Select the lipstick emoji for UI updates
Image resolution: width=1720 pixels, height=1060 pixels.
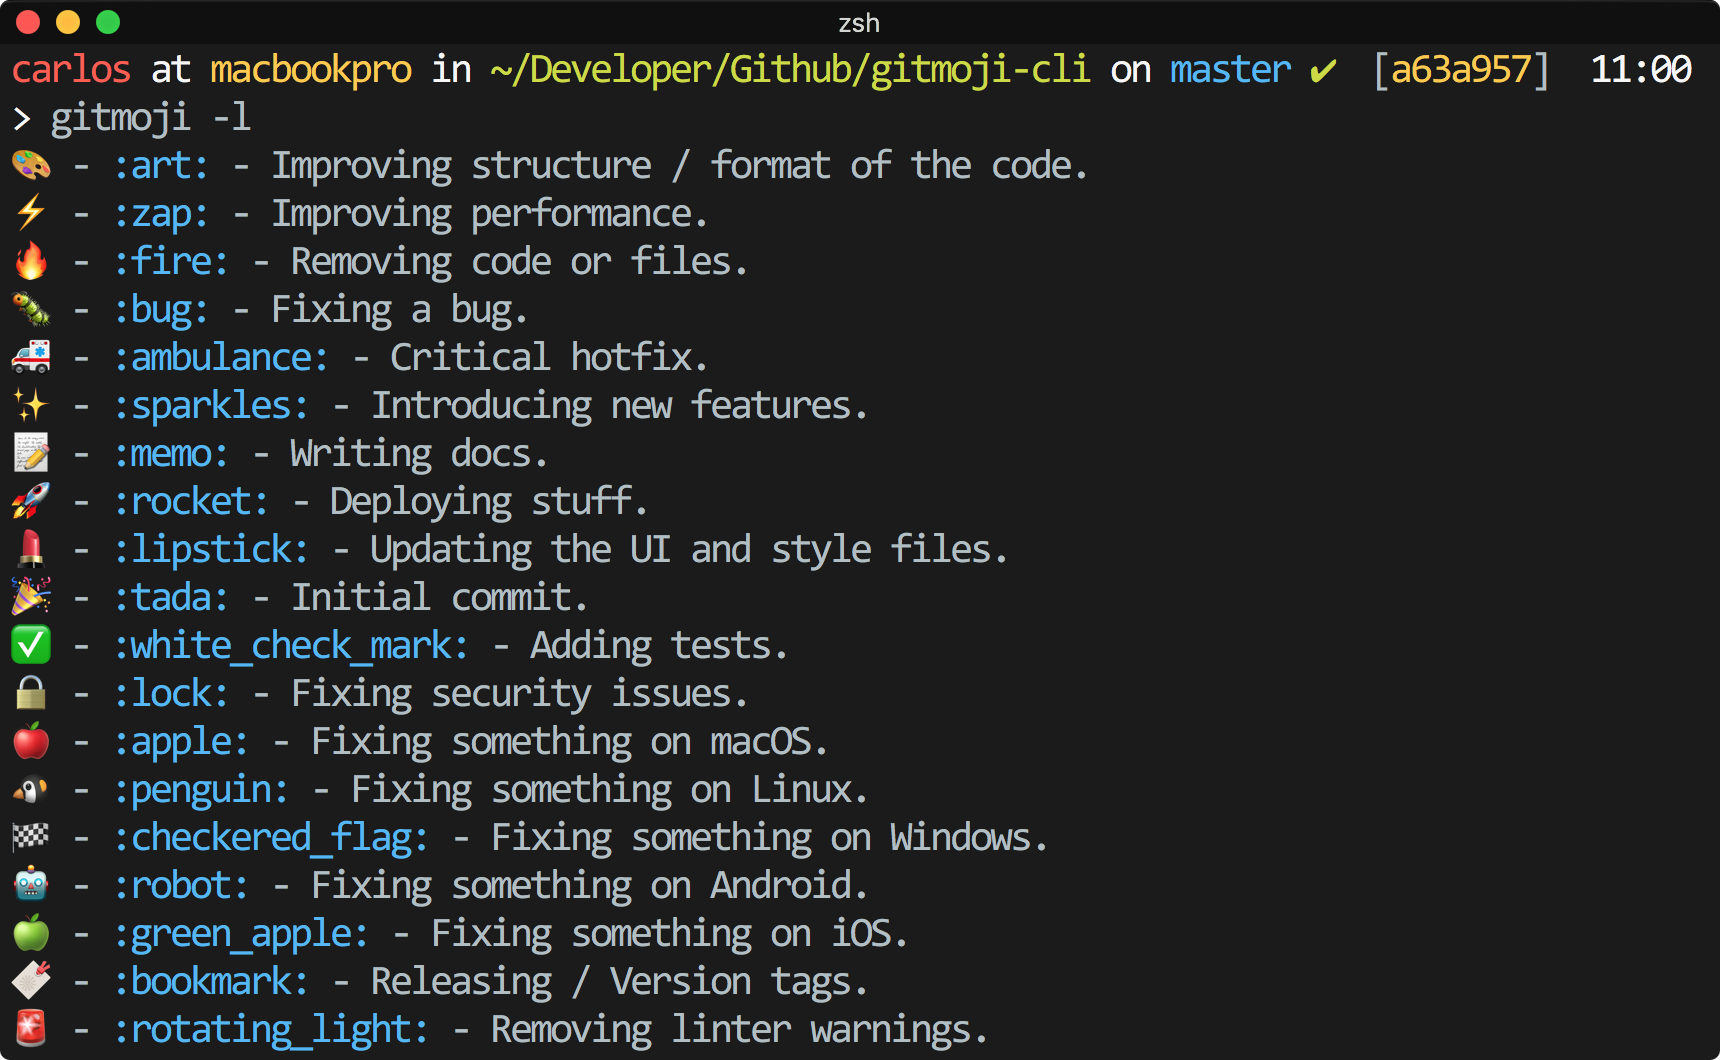(x=30, y=548)
